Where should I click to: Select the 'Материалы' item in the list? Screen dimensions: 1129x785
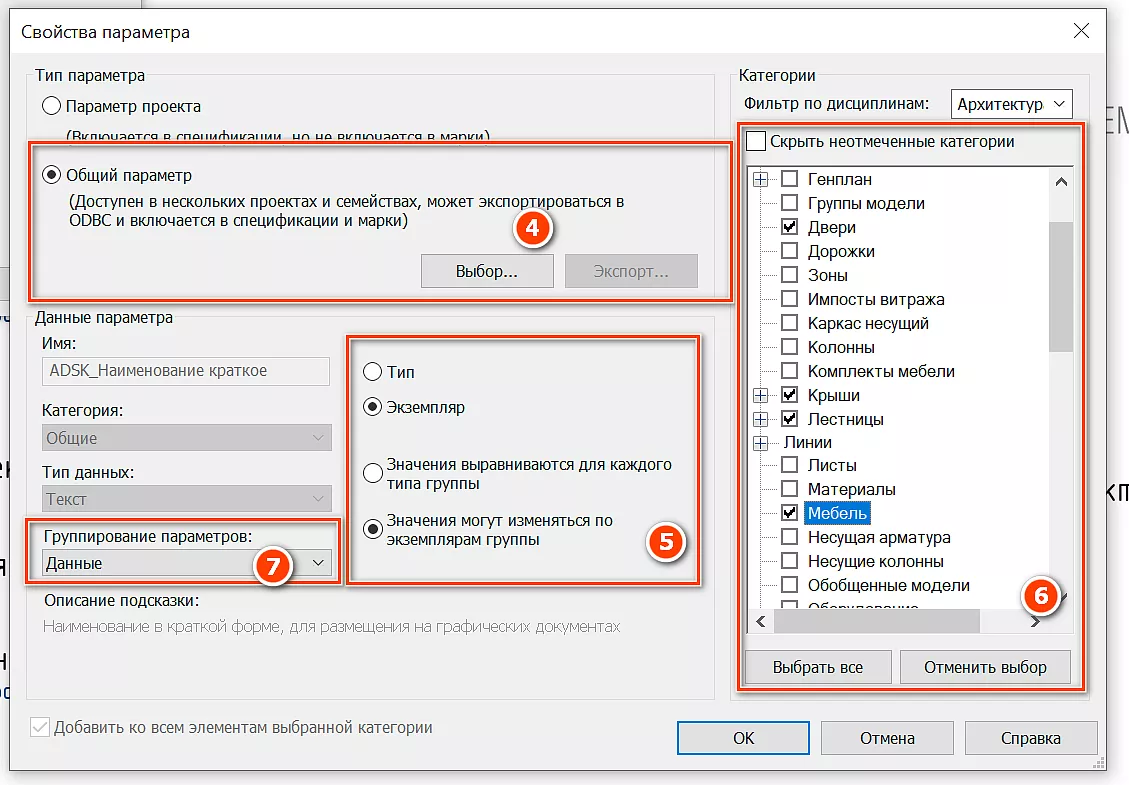851,489
